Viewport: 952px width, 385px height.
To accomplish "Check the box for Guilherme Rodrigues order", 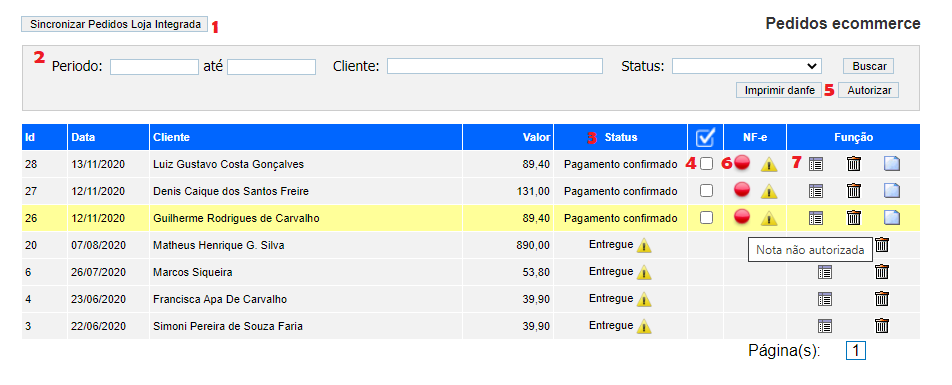I will [706, 217].
